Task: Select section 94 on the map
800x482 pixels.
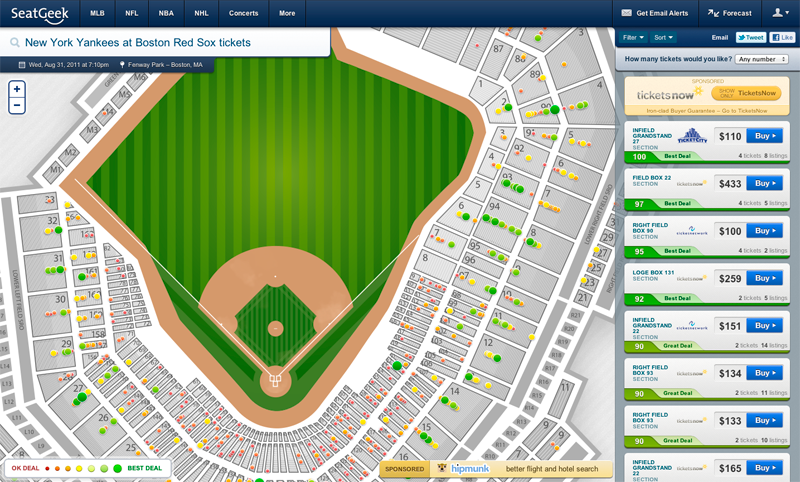Action: (494, 207)
